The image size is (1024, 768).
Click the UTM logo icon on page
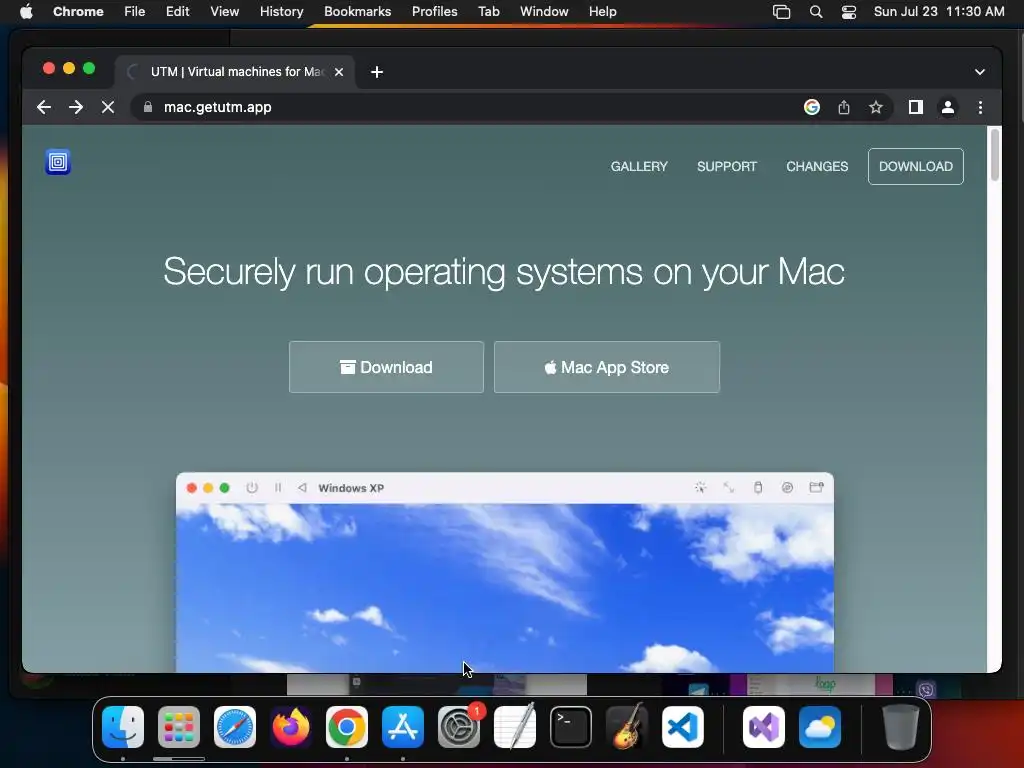click(57, 162)
